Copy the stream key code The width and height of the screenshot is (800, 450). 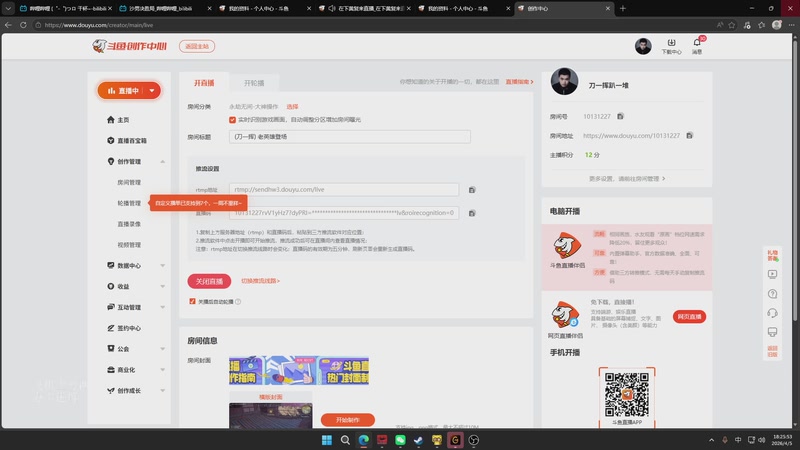[x=472, y=213]
